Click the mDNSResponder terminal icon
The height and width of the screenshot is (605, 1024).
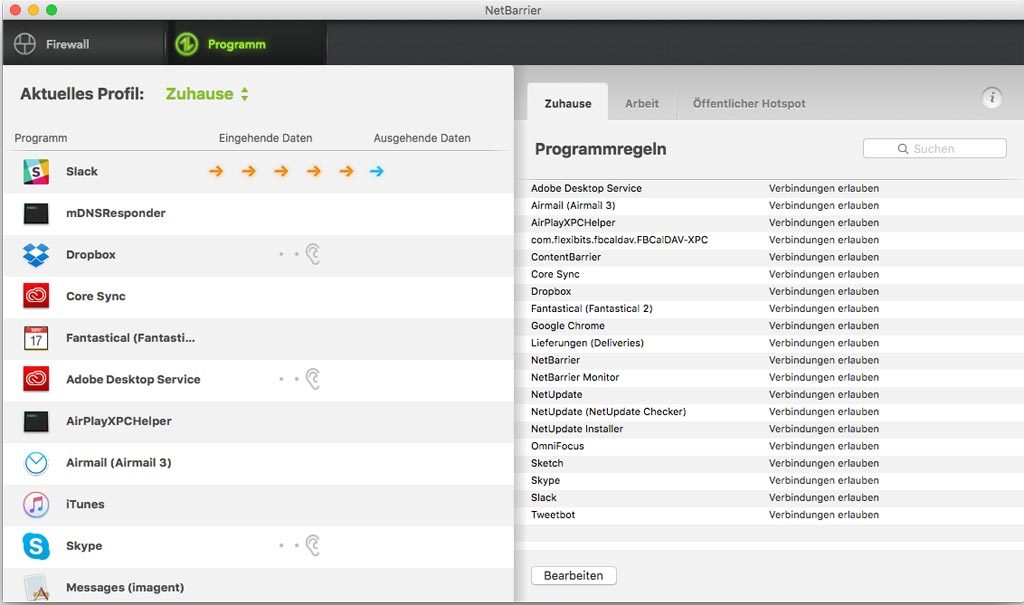(x=36, y=214)
